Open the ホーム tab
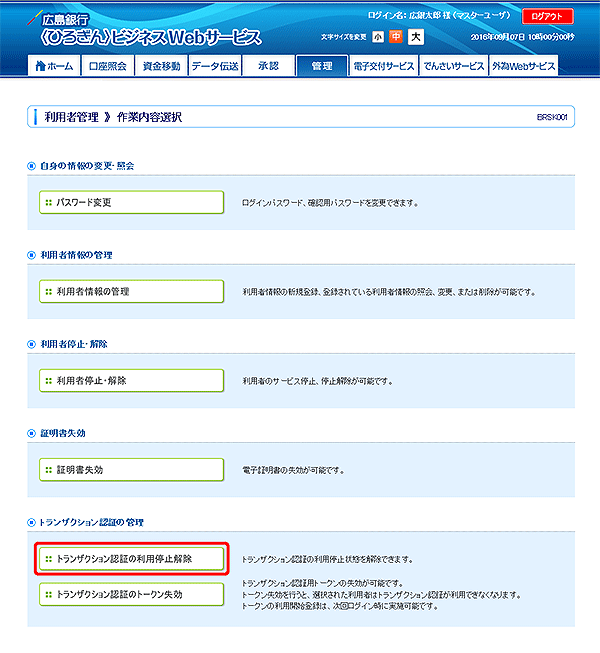 click(x=54, y=66)
